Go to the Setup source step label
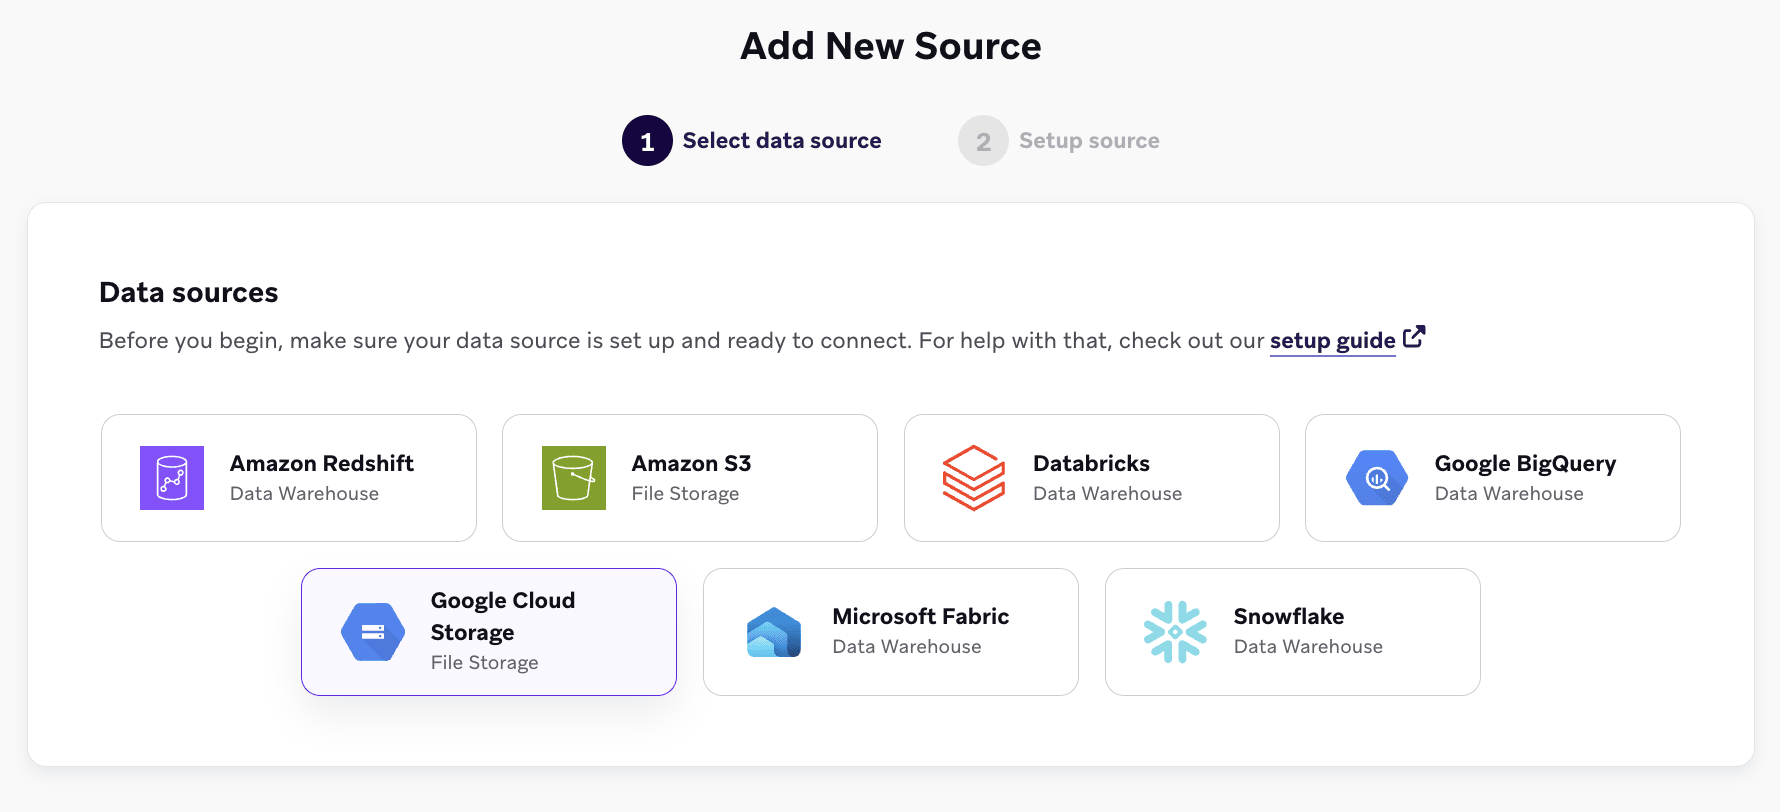Screen dimensions: 1780x812 pyautogui.click(x=1089, y=141)
